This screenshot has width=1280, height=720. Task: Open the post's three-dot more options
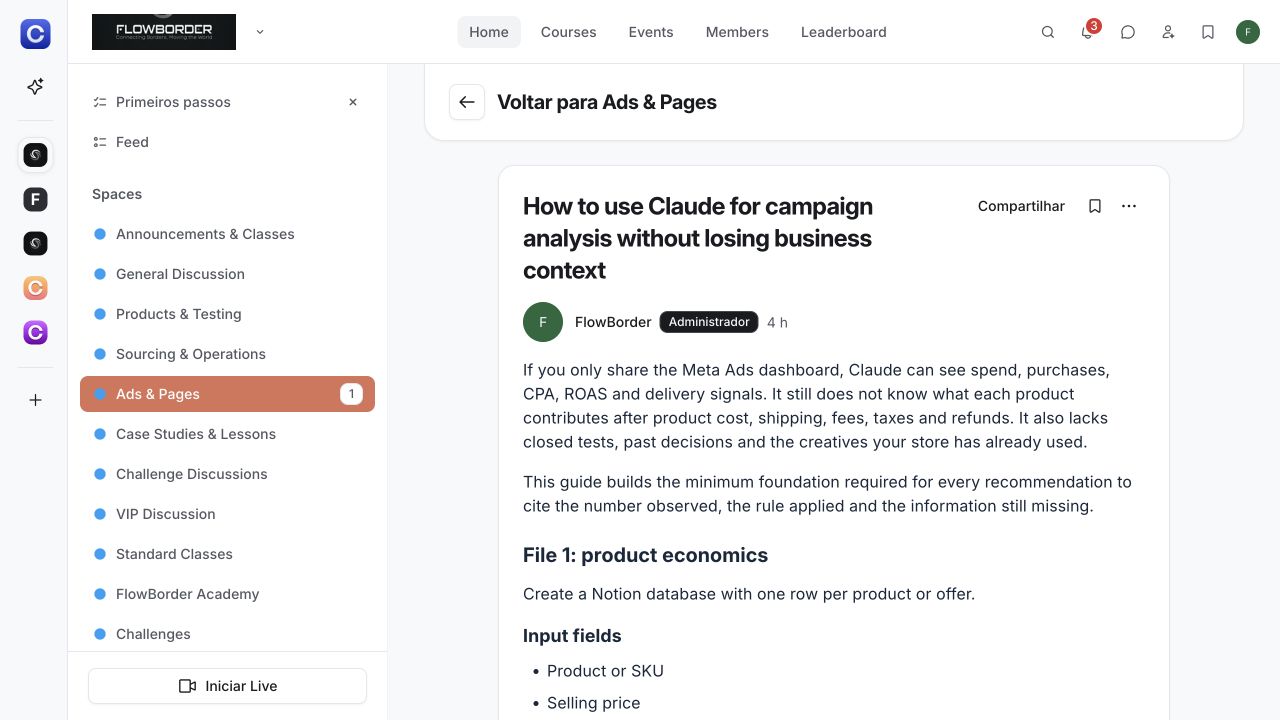[x=1129, y=206]
